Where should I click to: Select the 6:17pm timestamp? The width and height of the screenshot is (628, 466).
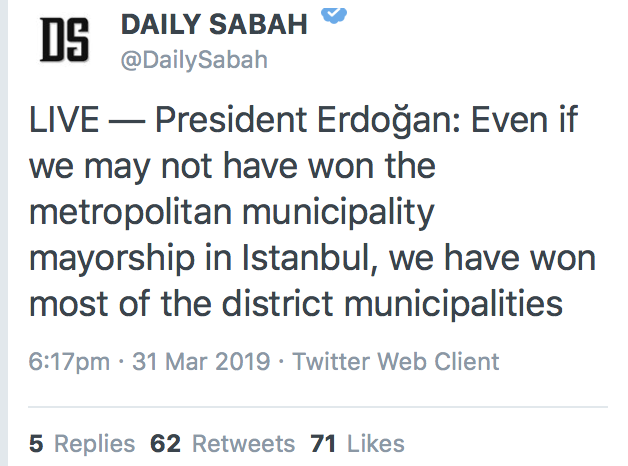pos(69,361)
